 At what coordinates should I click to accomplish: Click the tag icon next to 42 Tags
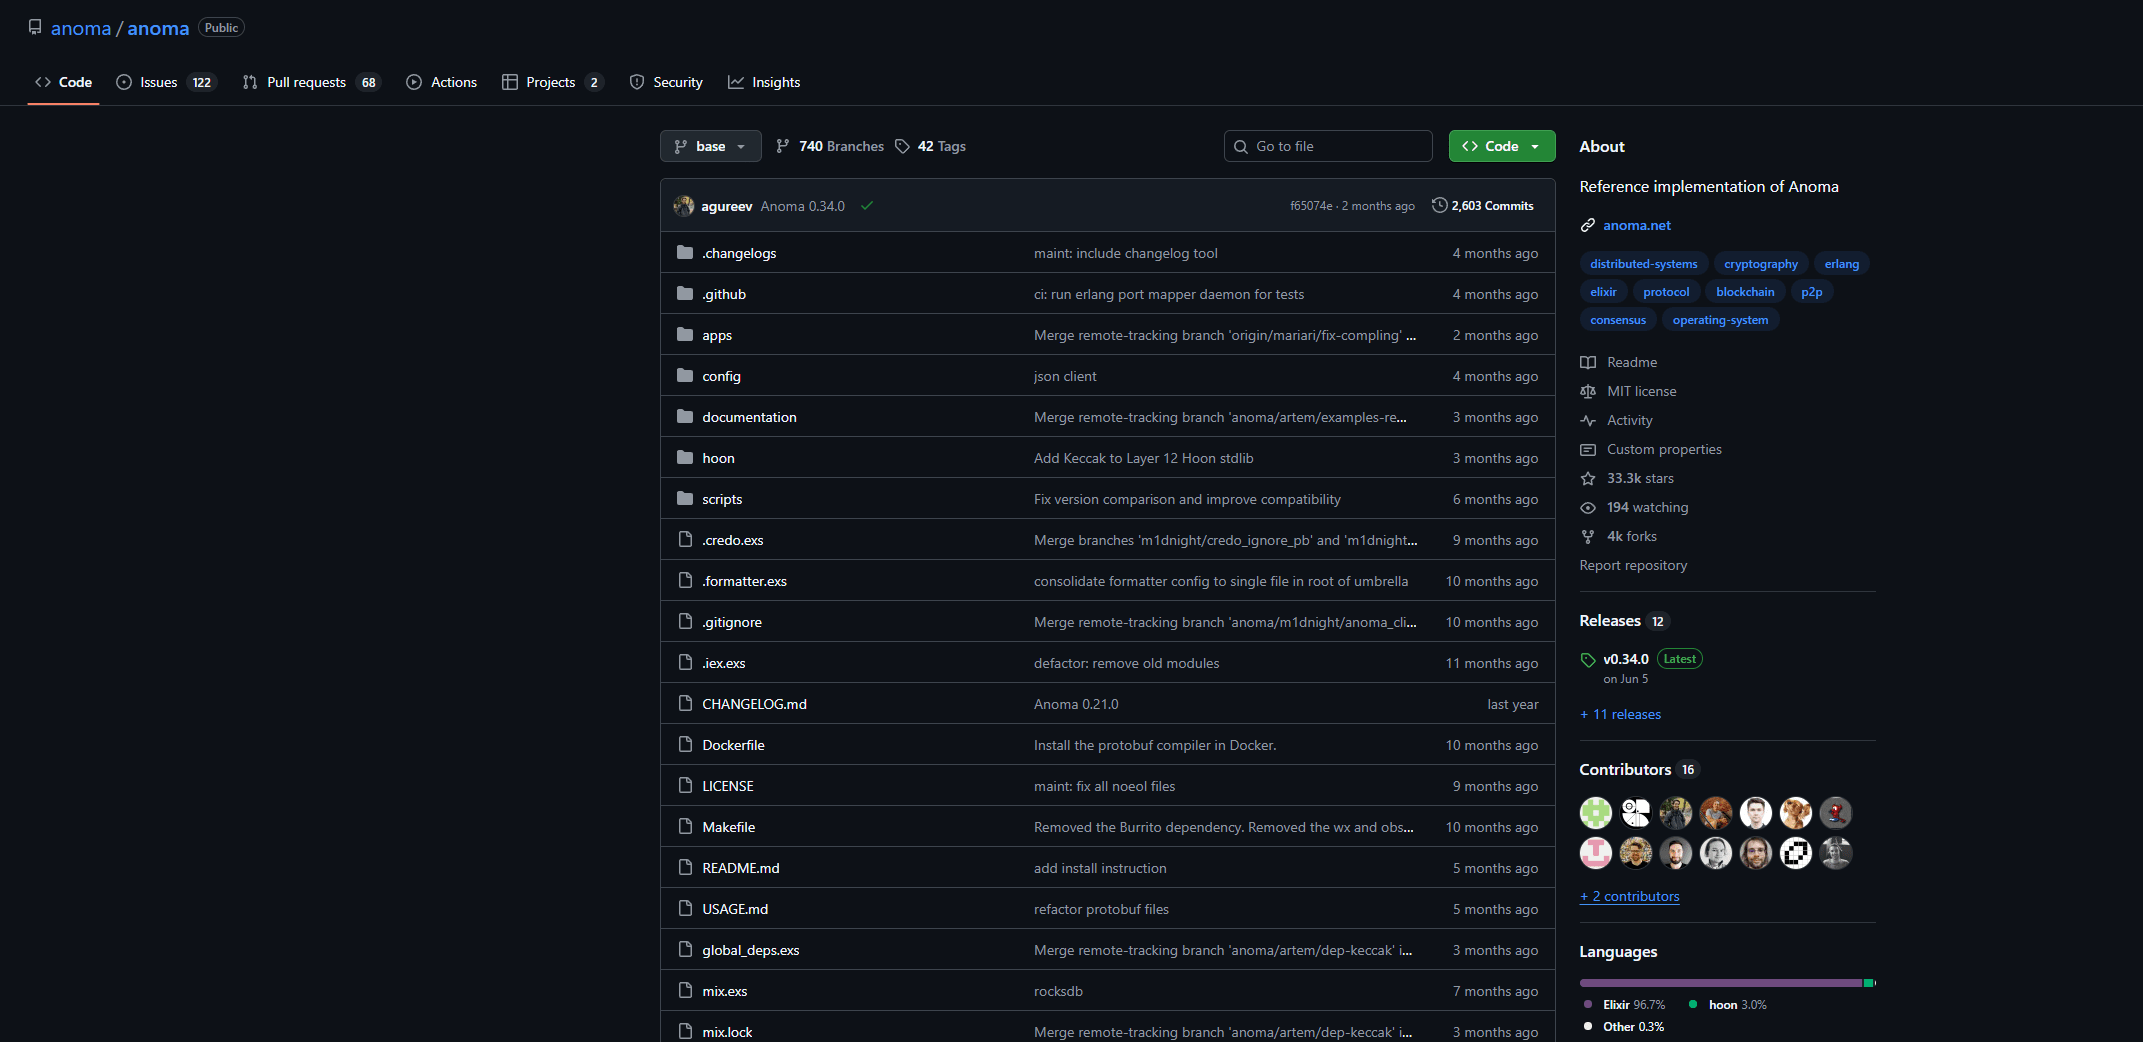pos(902,146)
